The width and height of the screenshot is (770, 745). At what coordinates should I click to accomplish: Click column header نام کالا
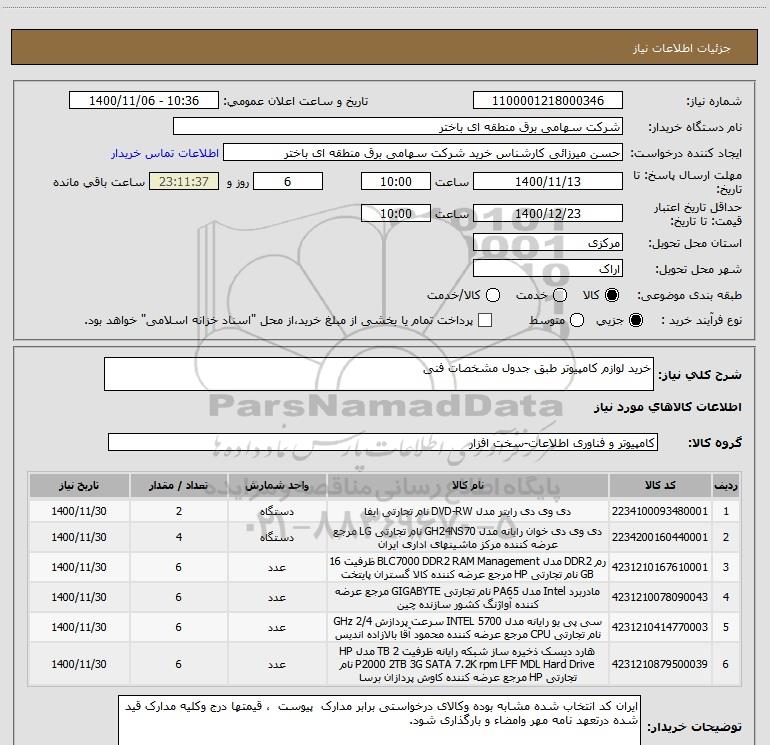[x=468, y=486]
